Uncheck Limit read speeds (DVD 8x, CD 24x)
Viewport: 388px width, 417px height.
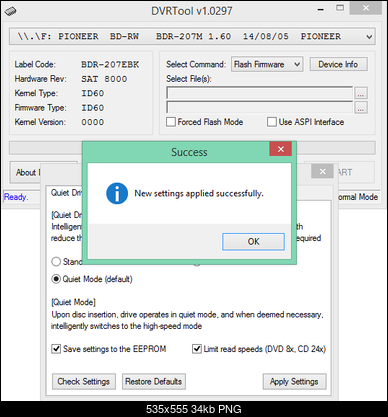click(x=197, y=349)
